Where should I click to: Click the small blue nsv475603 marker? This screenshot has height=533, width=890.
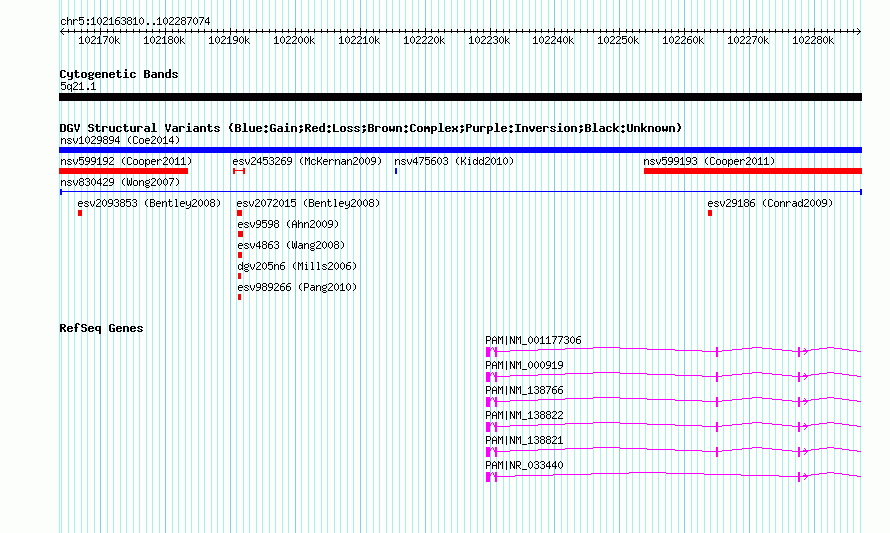[x=396, y=171]
